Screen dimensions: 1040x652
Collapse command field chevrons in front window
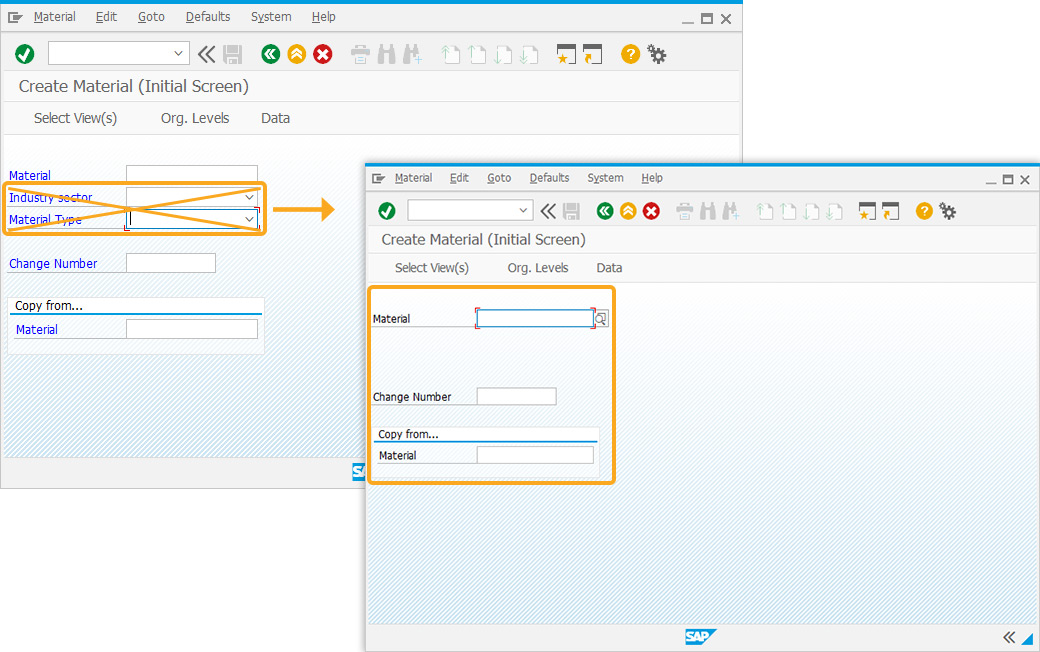[x=548, y=212]
